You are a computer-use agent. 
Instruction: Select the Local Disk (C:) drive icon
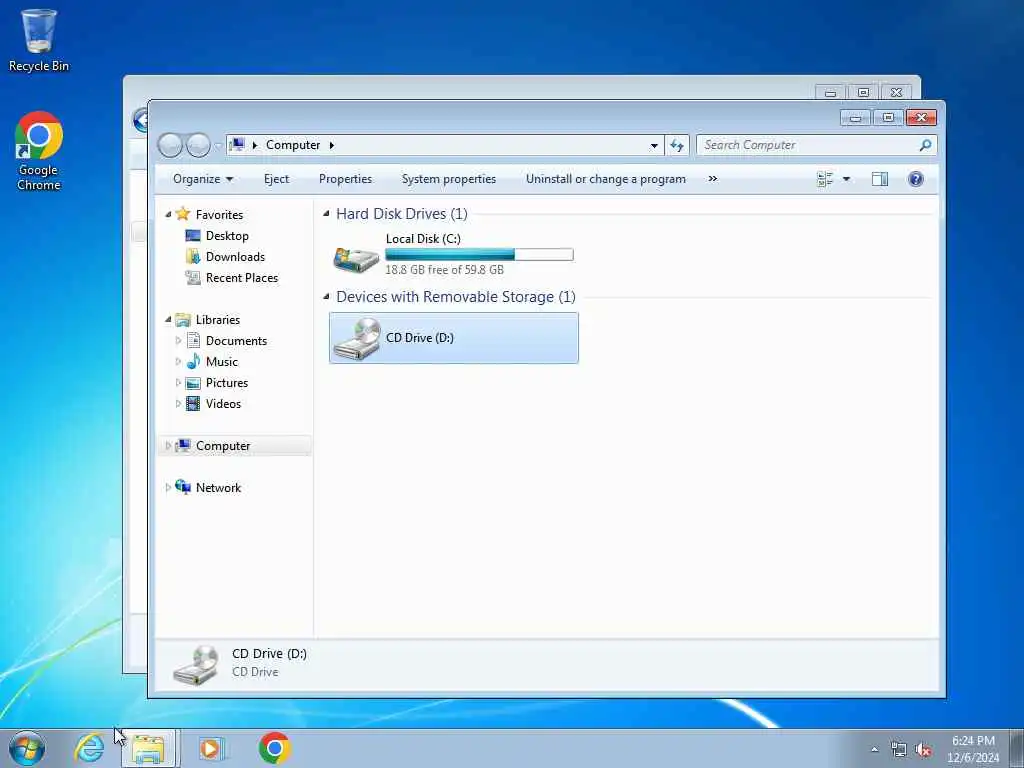356,258
